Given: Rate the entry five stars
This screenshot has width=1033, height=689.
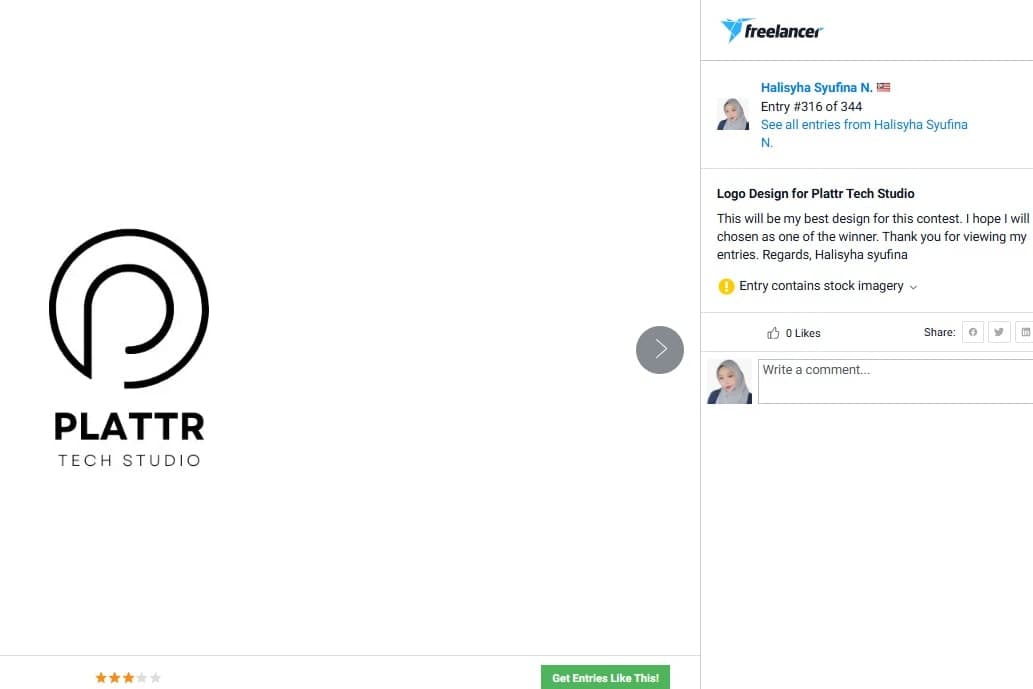Looking at the screenshot, I should 155,677.
